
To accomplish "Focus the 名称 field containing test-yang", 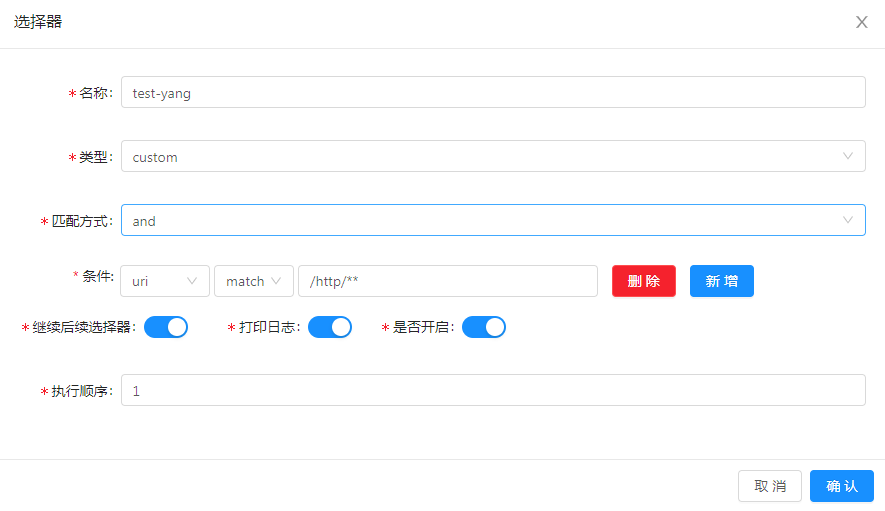I will pyautogui.click(x=493, y=92).
